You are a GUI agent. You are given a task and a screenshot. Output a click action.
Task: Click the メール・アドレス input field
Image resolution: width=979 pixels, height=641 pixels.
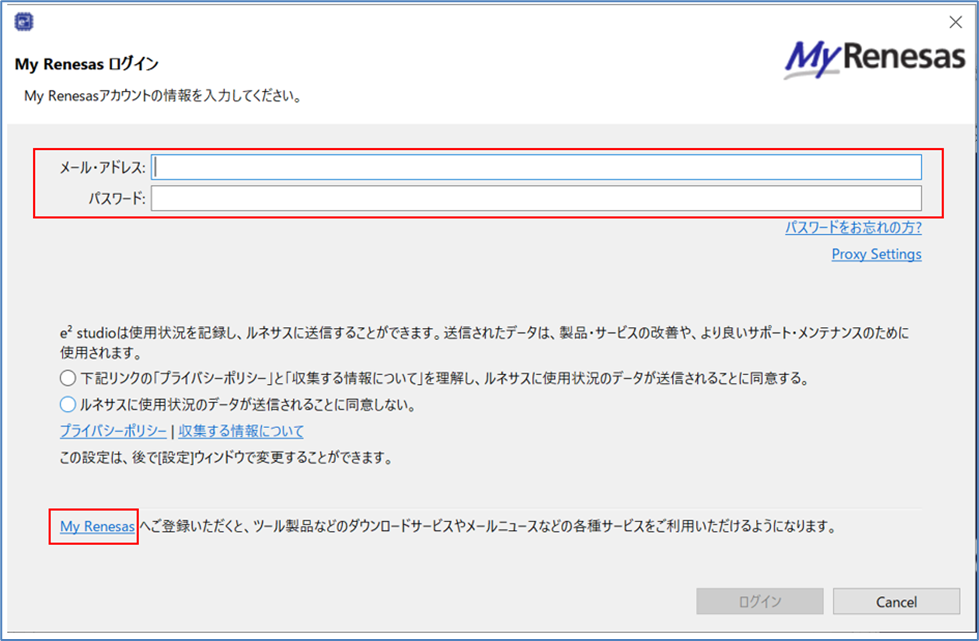pos(536,167)
